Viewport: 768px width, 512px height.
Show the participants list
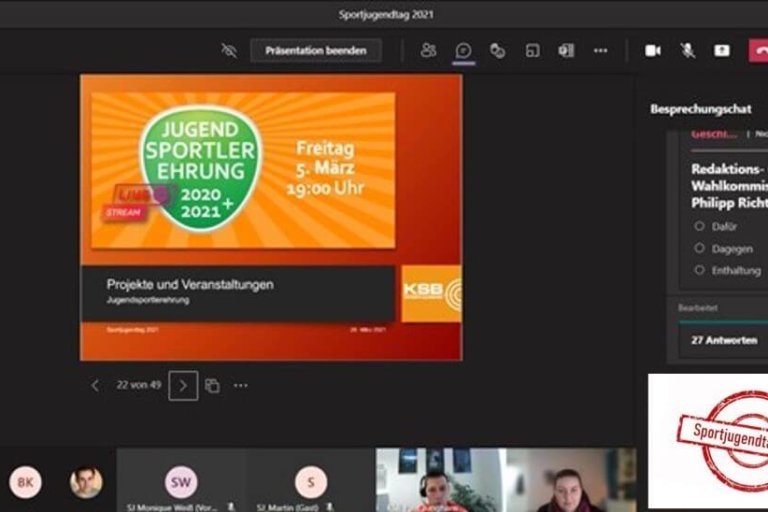[x=429, y=50]
